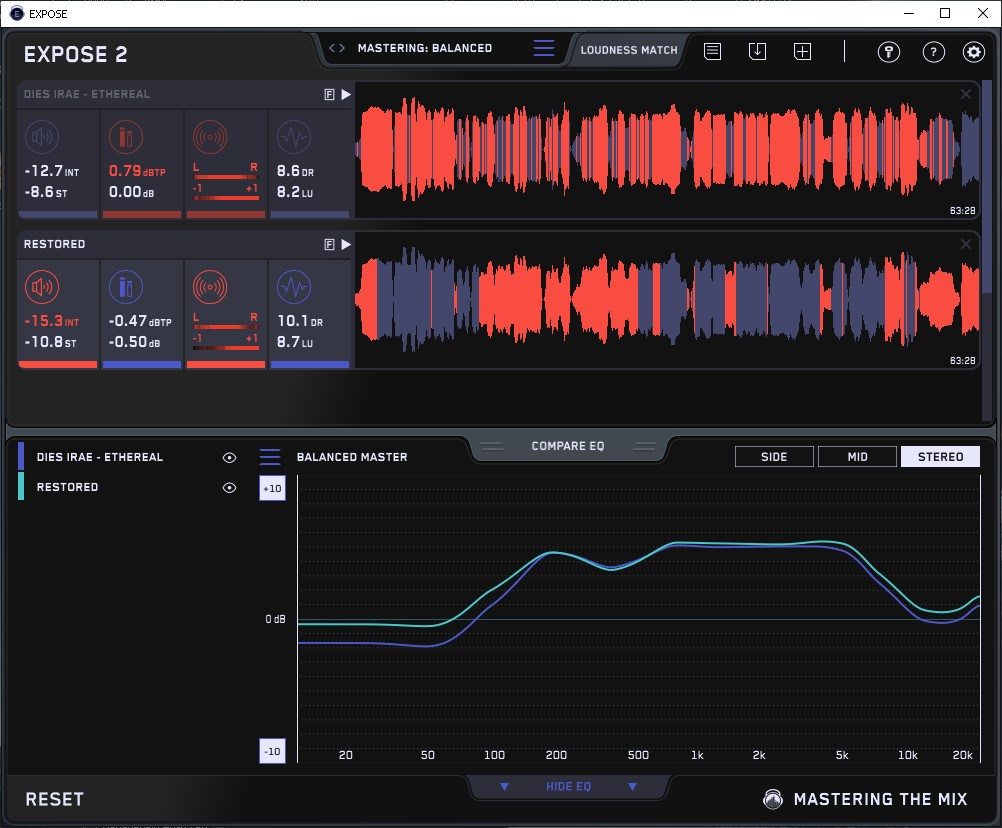Viewport: 1002px width, 828px height.
Task: Click the stereo phase icon on Restored track
Action: 210,287
